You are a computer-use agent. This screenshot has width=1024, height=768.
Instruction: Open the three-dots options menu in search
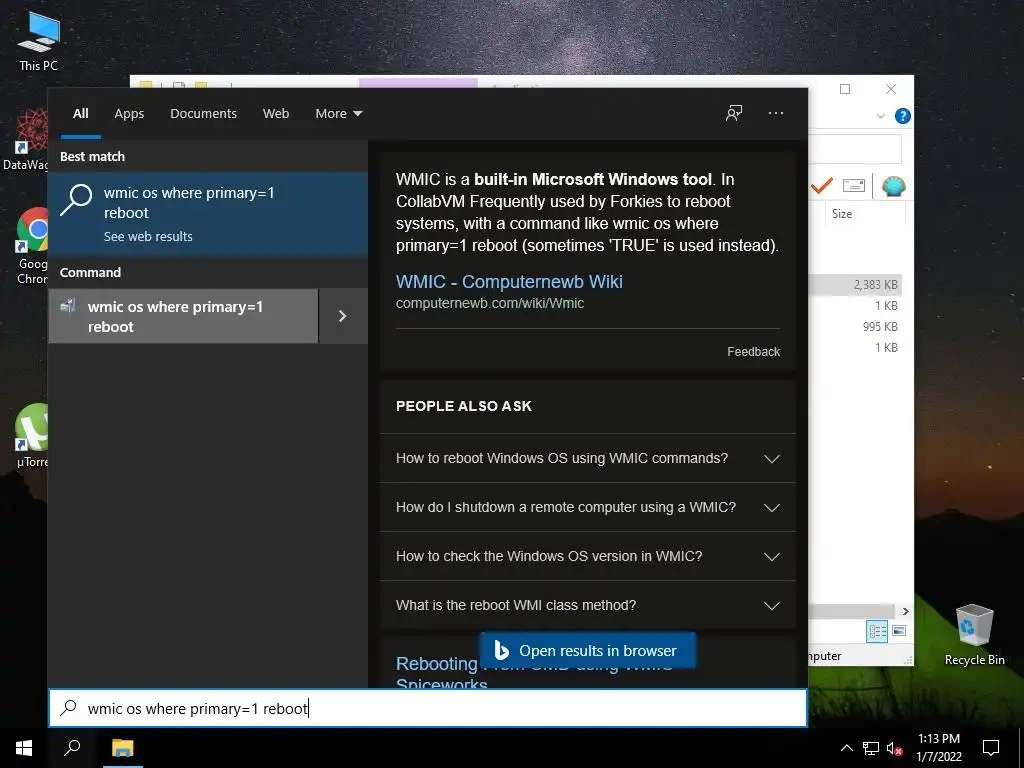(776, 113)
